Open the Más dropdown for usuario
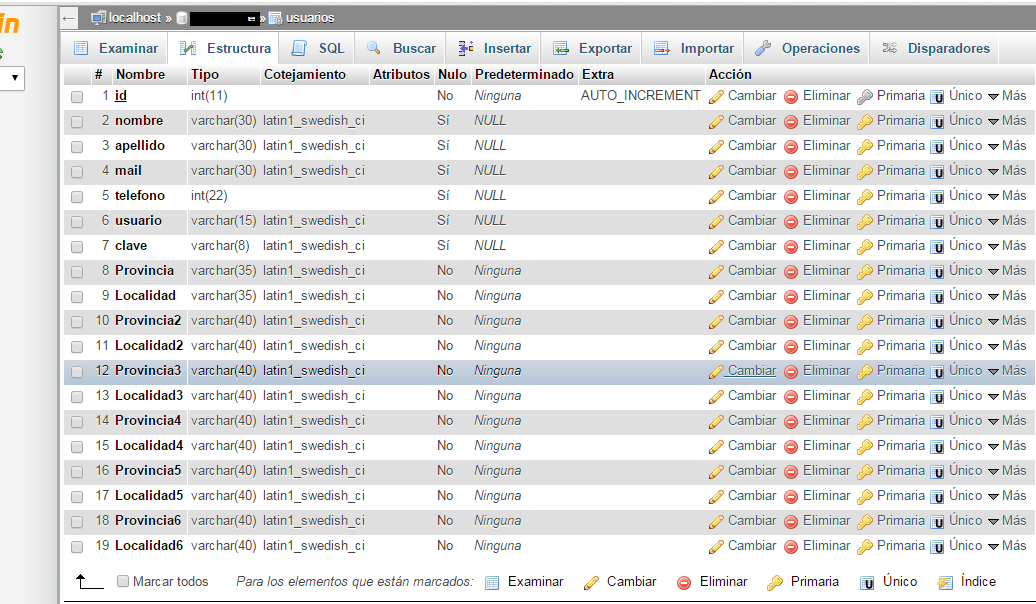Image resolution: width=1036 pixels, height=604 pixels. [1008, 221]
